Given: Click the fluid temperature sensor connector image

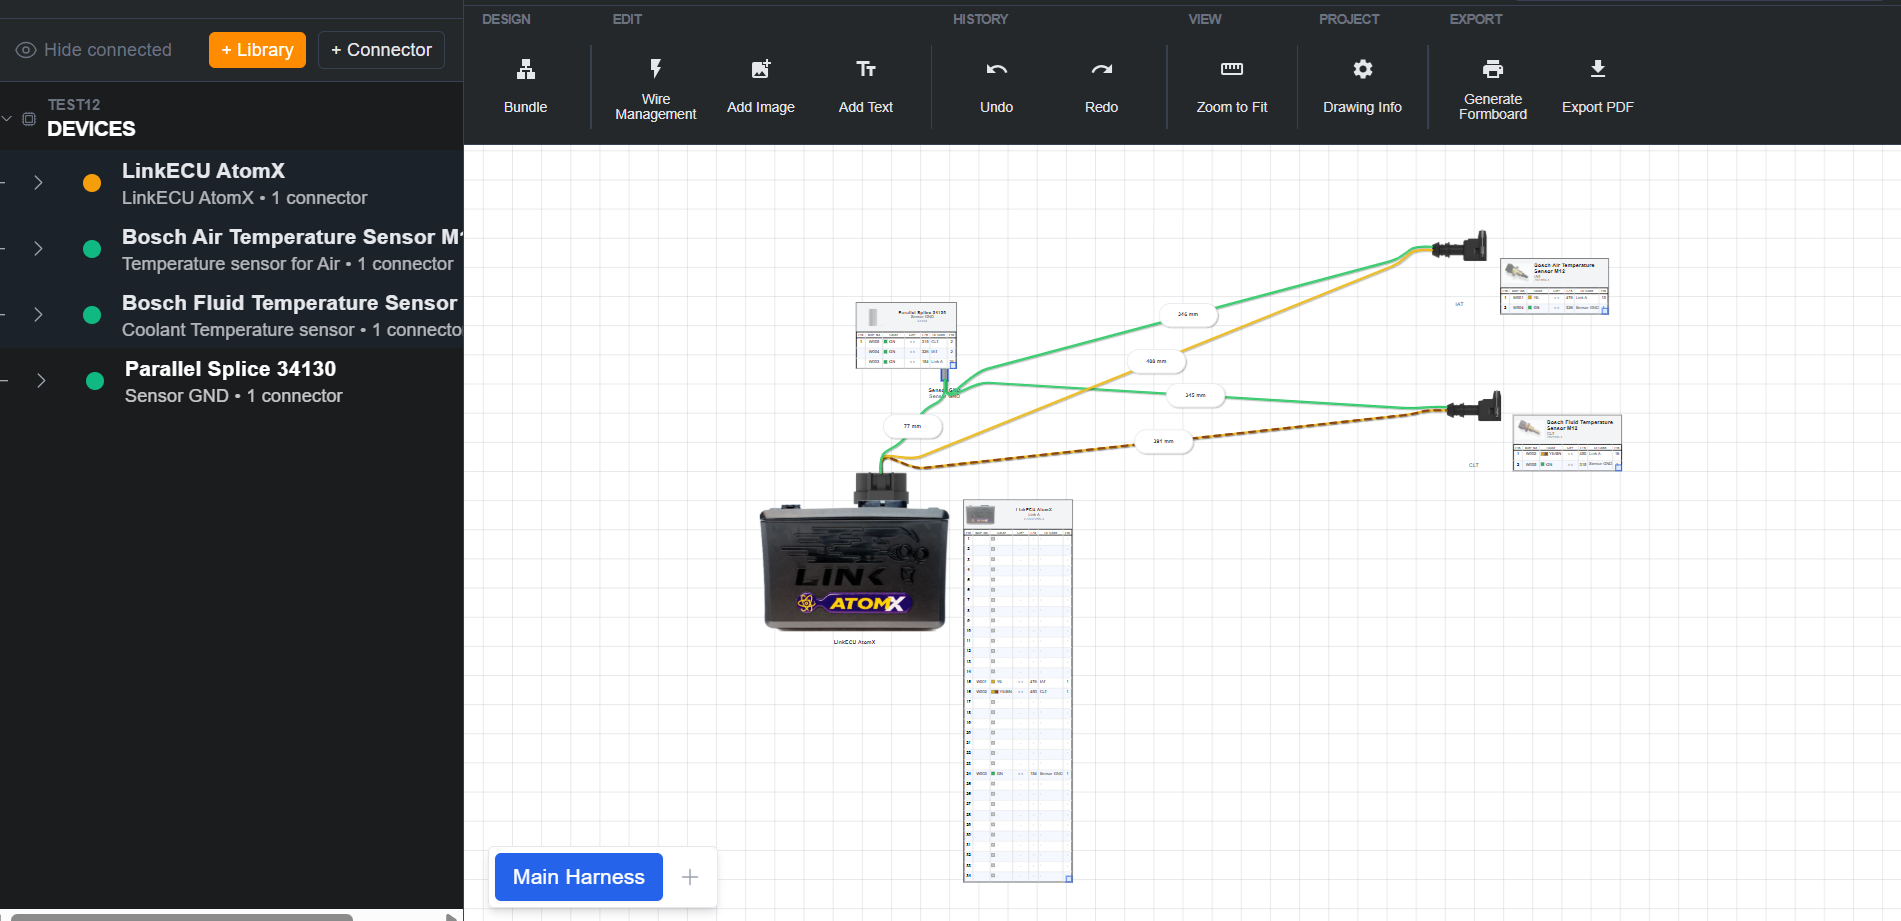Looking at the screenshot, I should pos(1474,407).
